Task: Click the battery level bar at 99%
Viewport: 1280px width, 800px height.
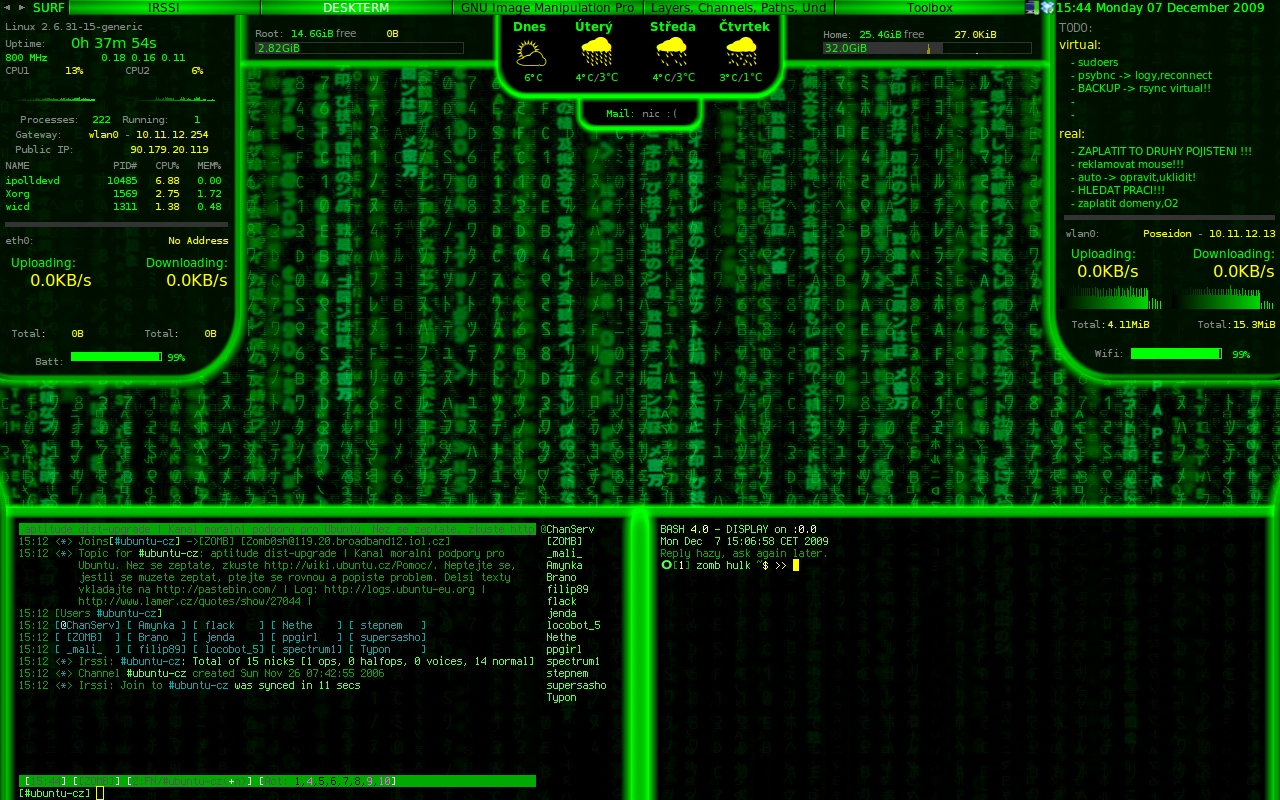Action: pyautogui.click(x=116, y=356)
